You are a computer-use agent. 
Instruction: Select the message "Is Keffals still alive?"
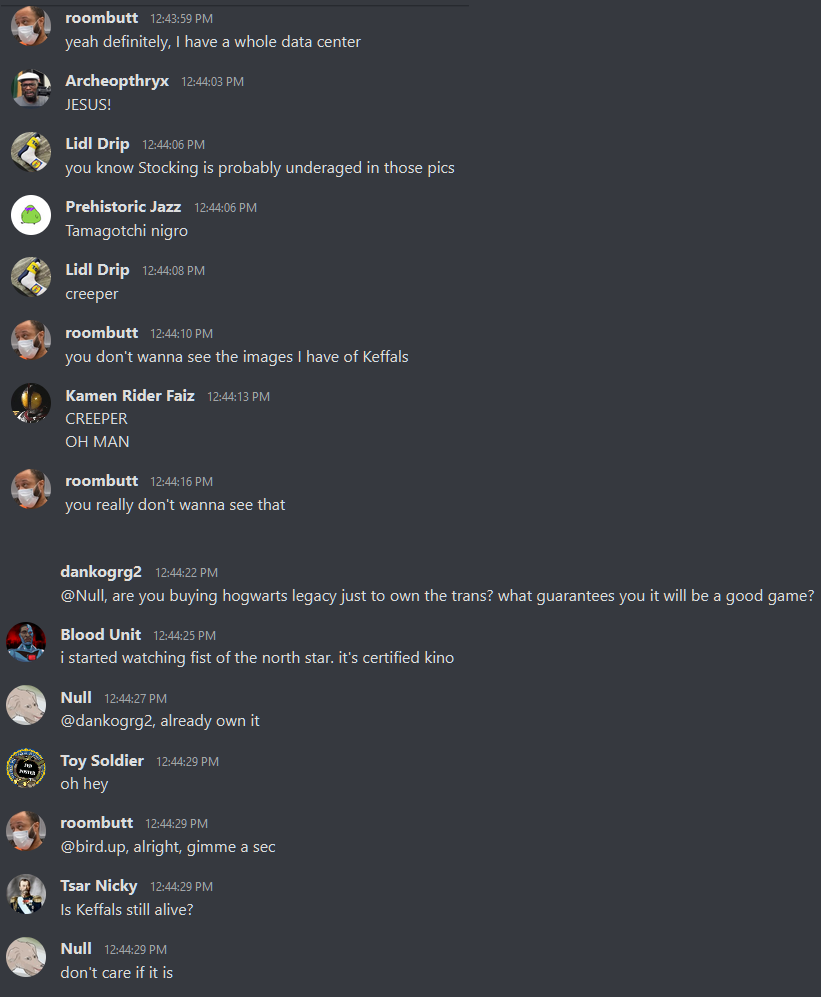click(127, 910)
